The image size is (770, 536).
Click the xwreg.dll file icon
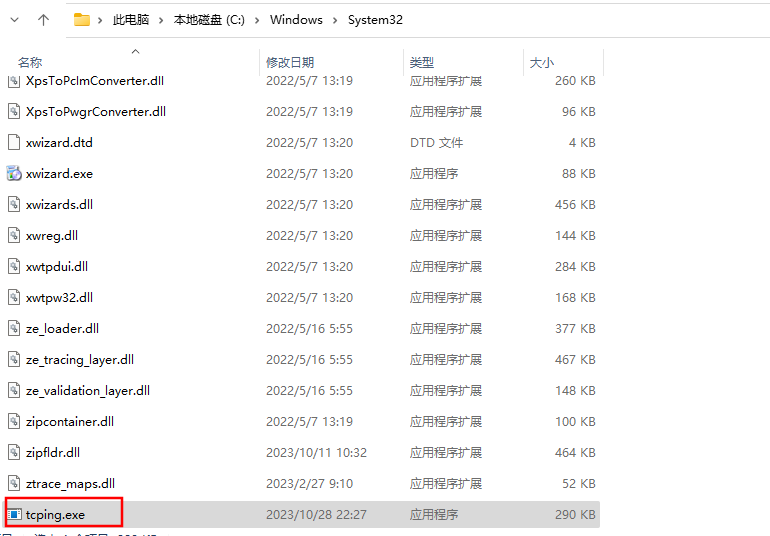(x=14, y=236)
